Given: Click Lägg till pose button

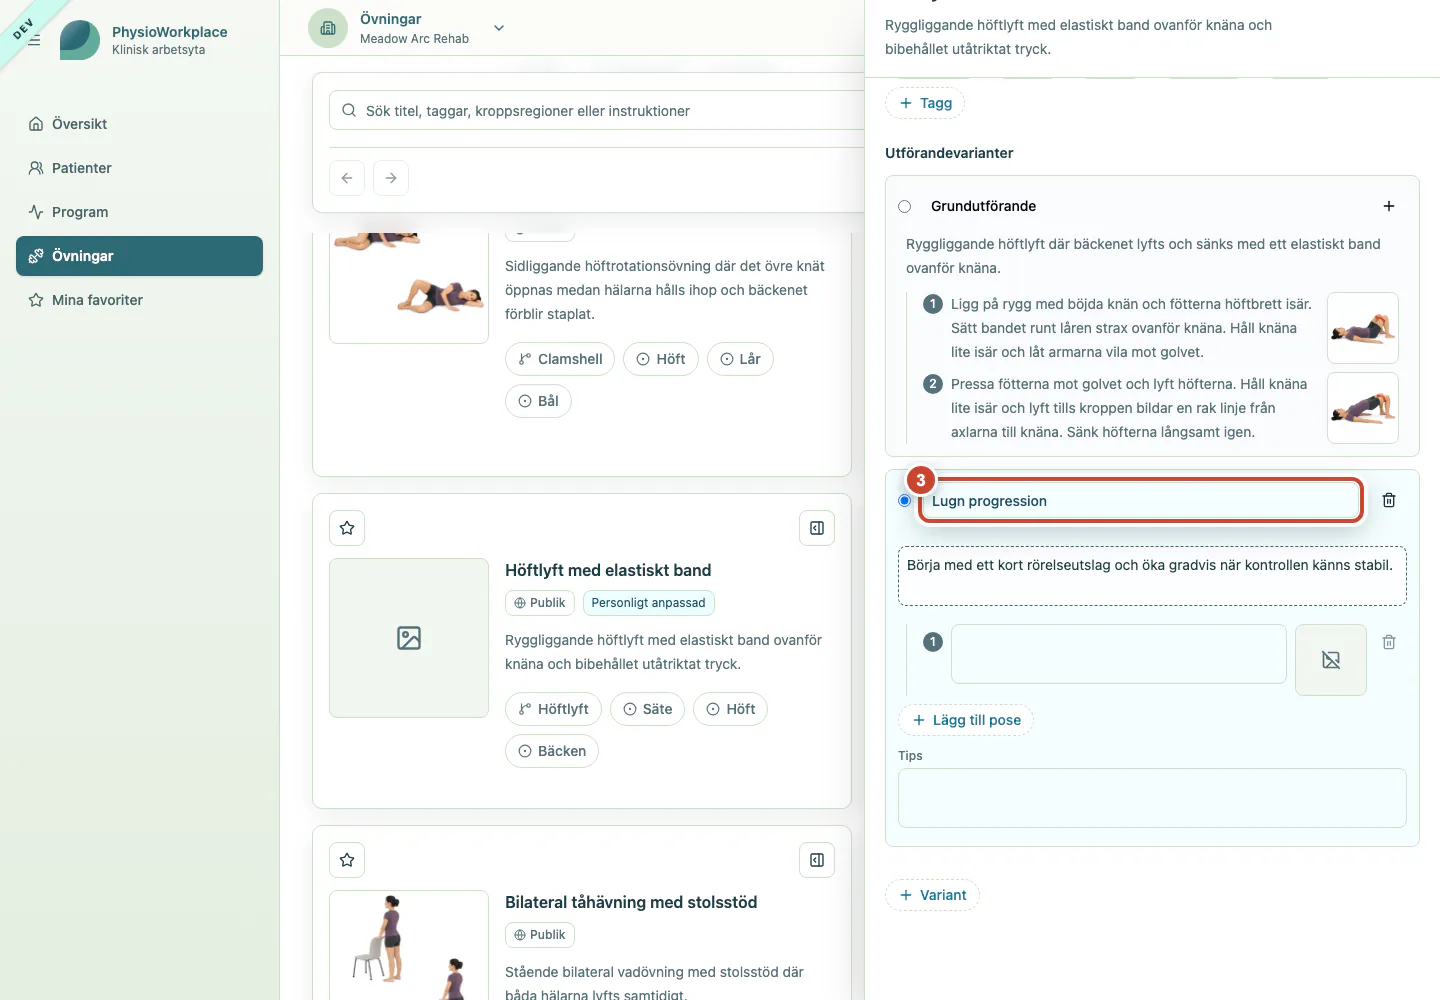Looking at the screenshot, I should [966, 720].
